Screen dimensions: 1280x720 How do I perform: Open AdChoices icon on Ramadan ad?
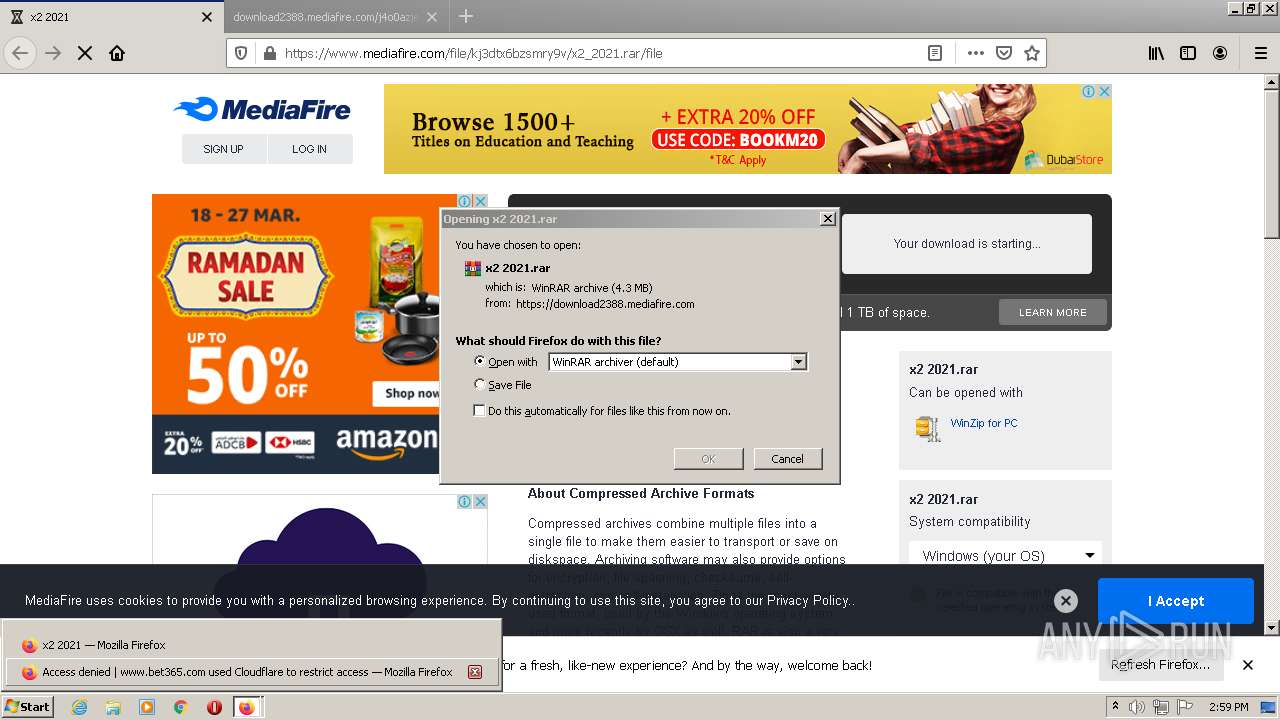(x=465, y=201)
